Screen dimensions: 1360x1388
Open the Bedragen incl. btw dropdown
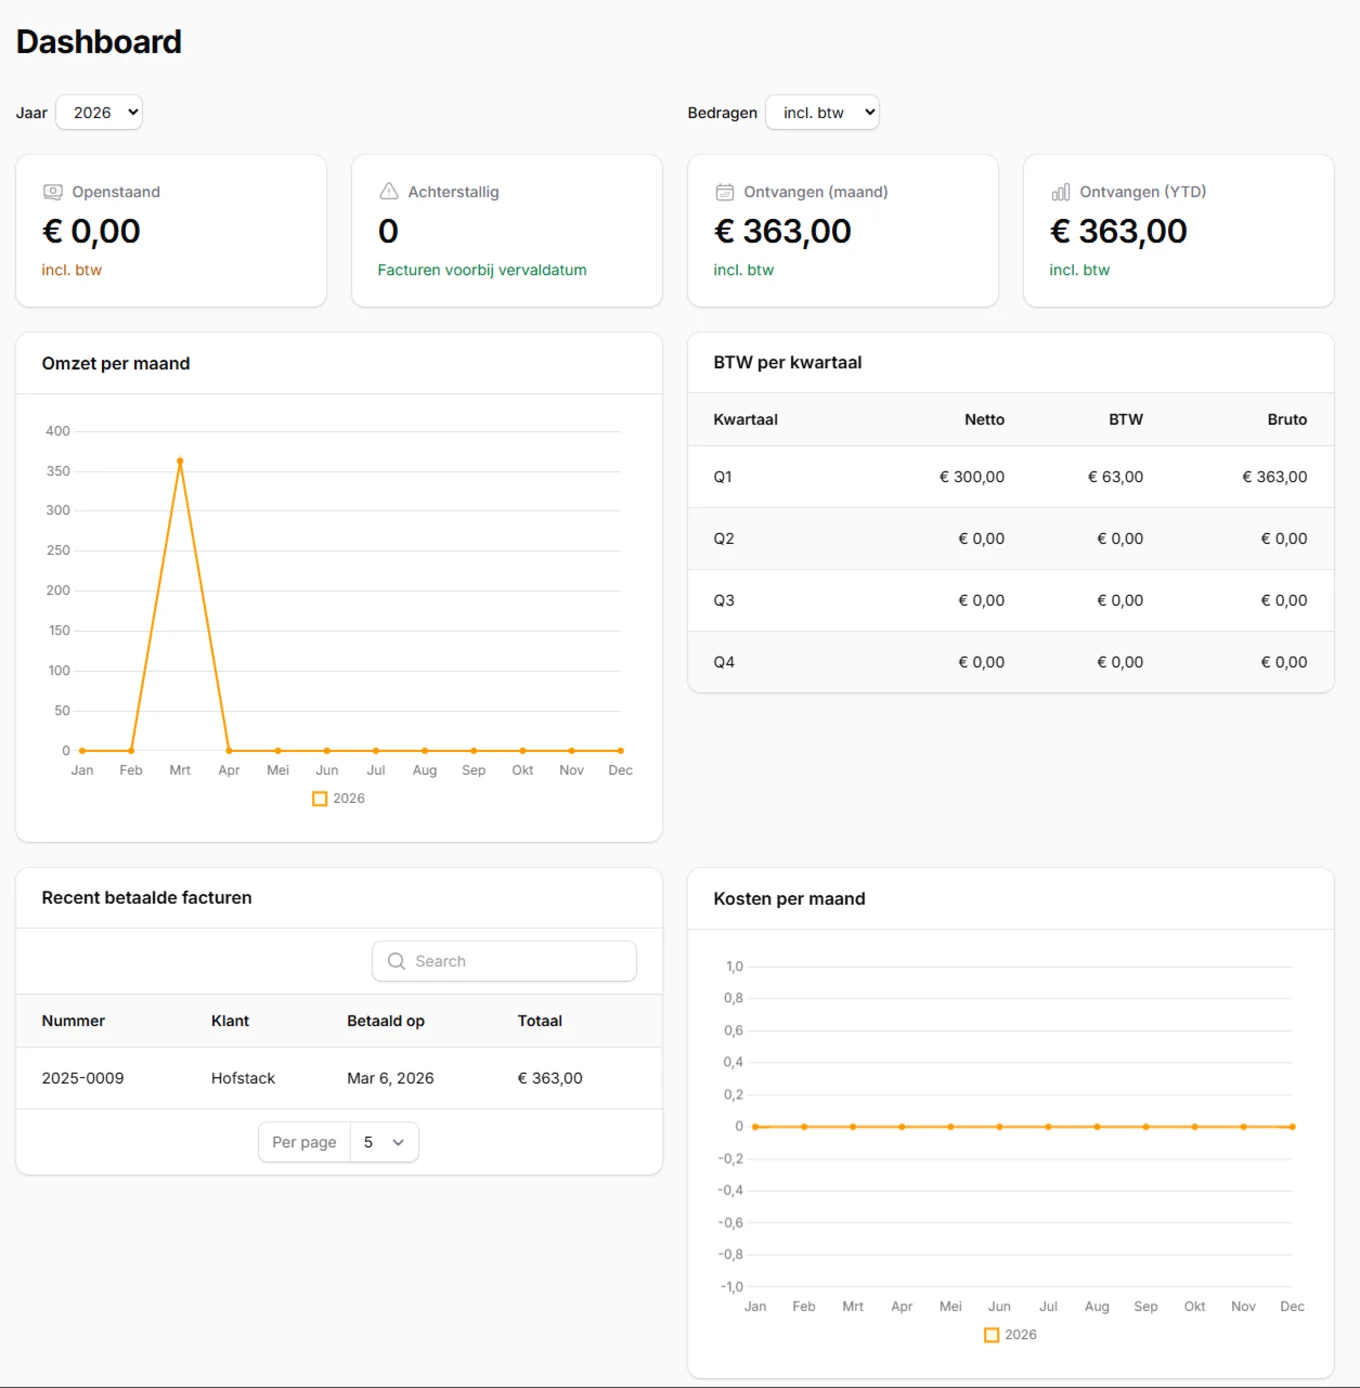tap(822, 112)
